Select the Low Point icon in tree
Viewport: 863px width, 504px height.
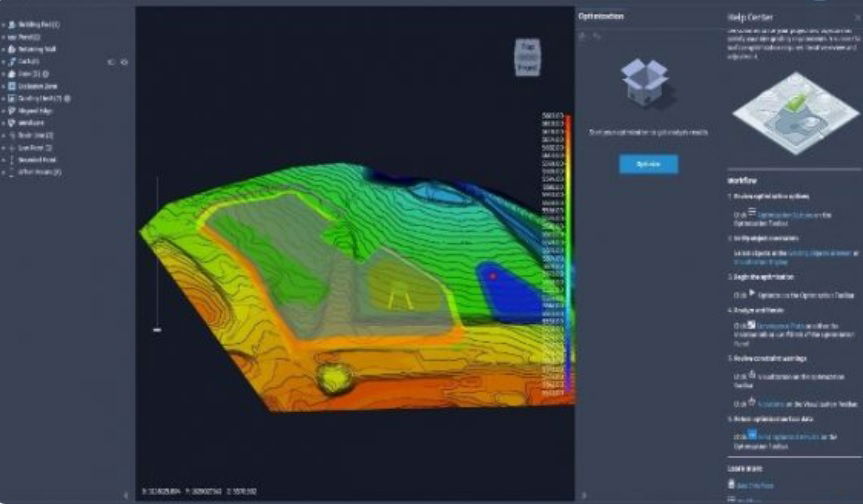[12, 148]
